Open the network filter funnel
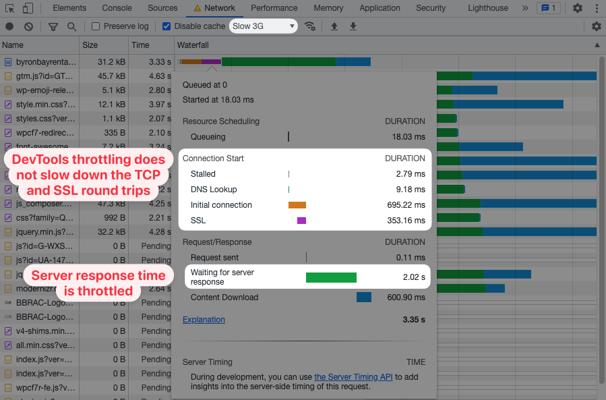606x400 pixels. coord(52,26)
